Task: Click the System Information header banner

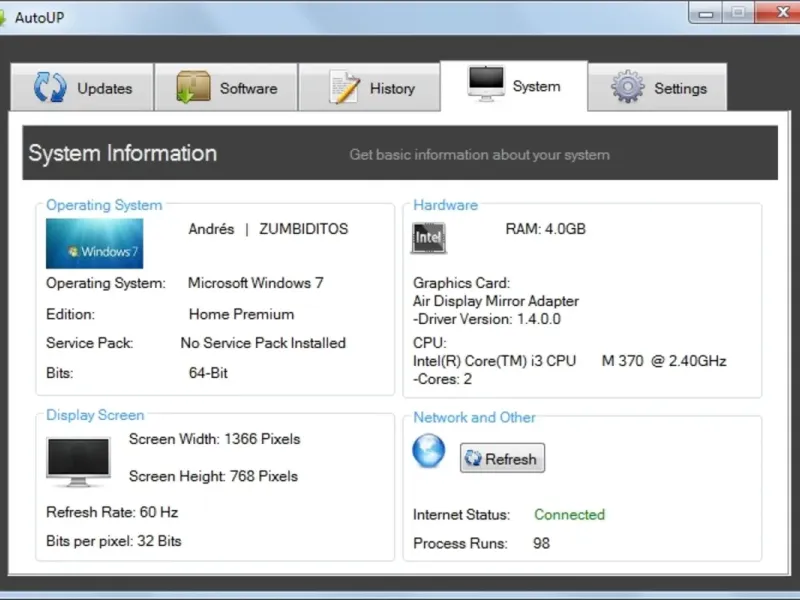Action: coord(400,154)
